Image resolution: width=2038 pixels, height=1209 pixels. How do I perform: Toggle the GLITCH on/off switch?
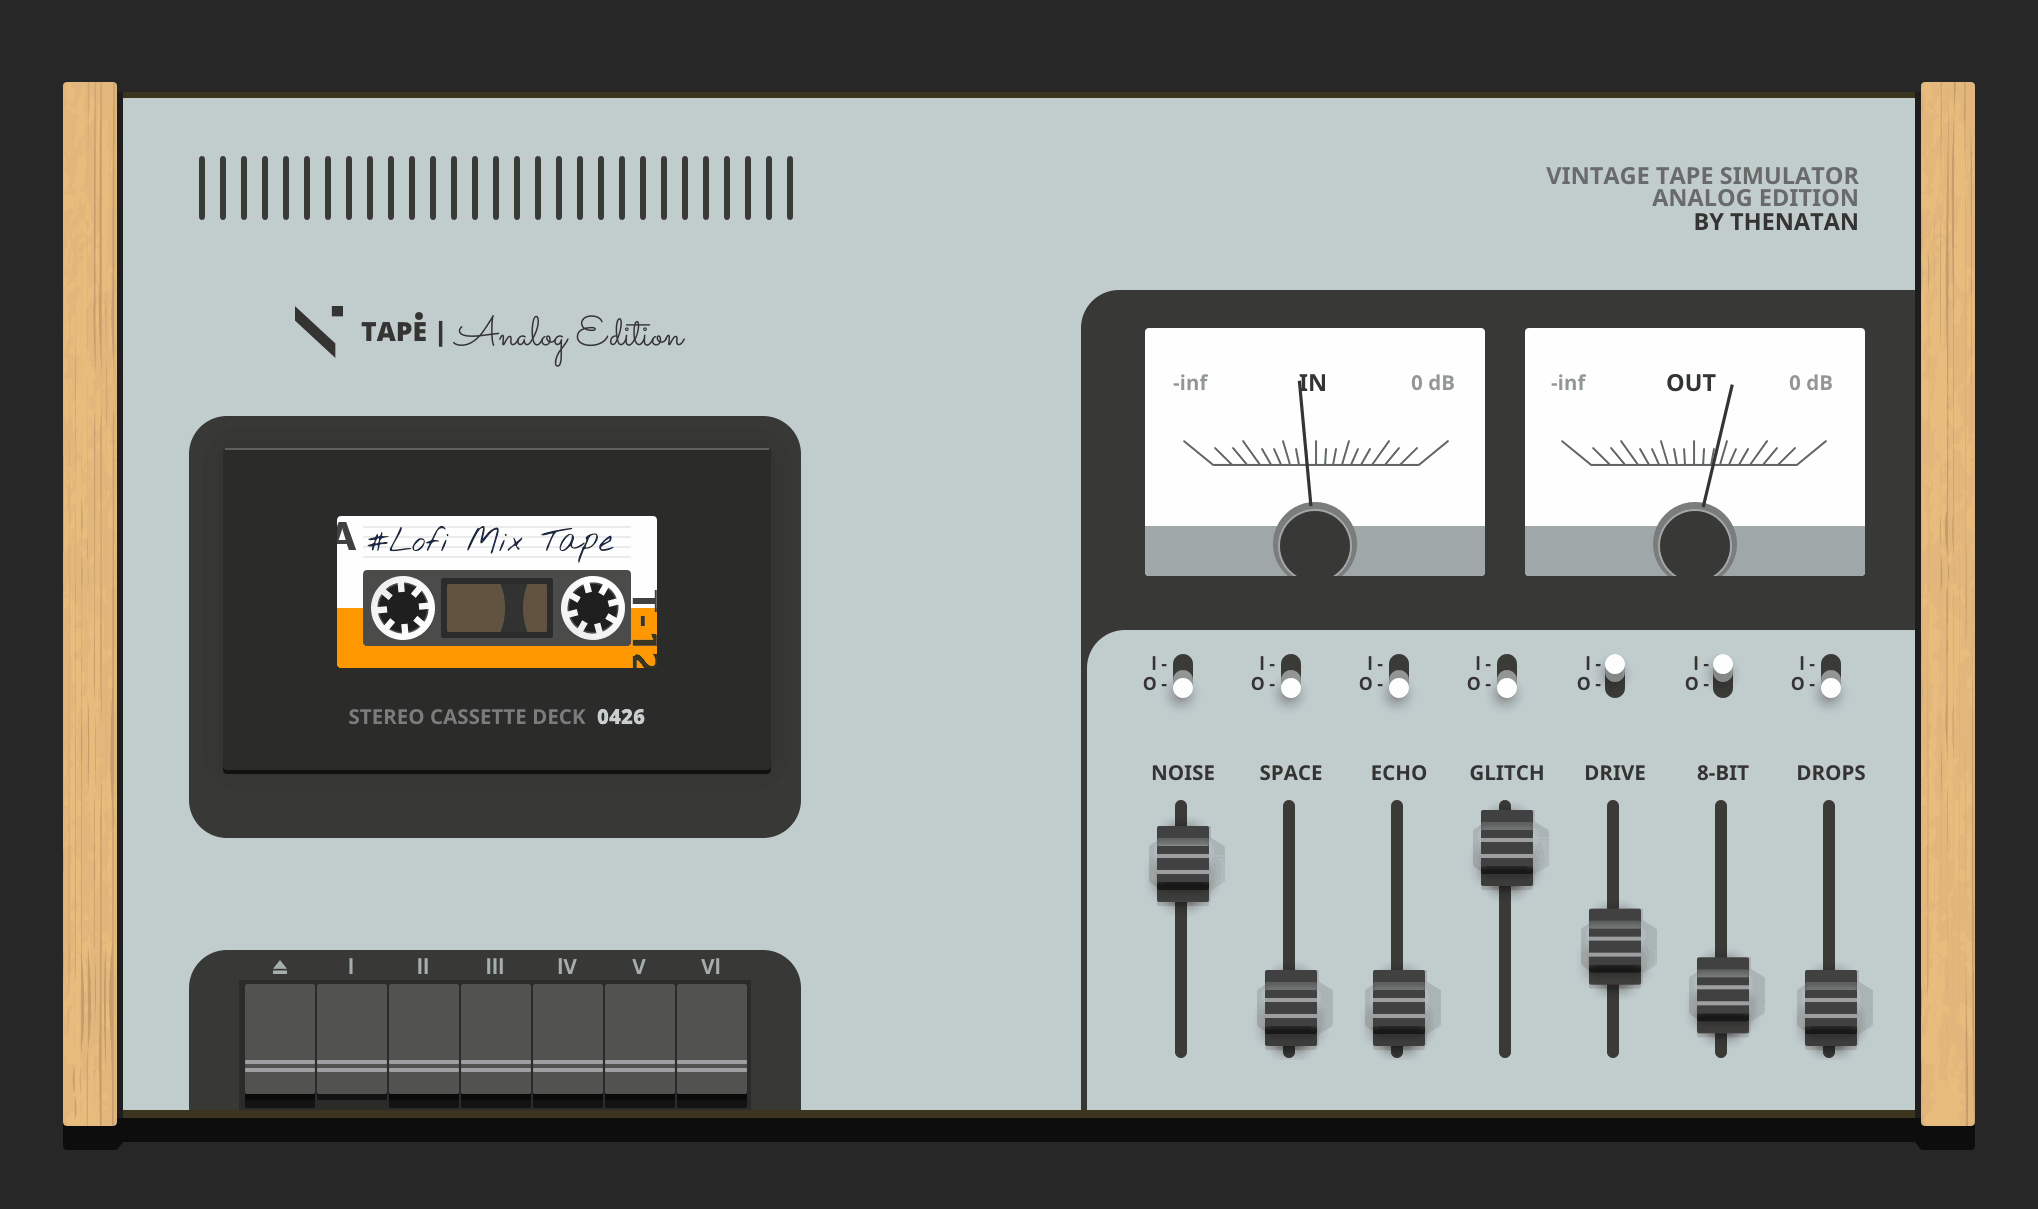click(1507, 676)
